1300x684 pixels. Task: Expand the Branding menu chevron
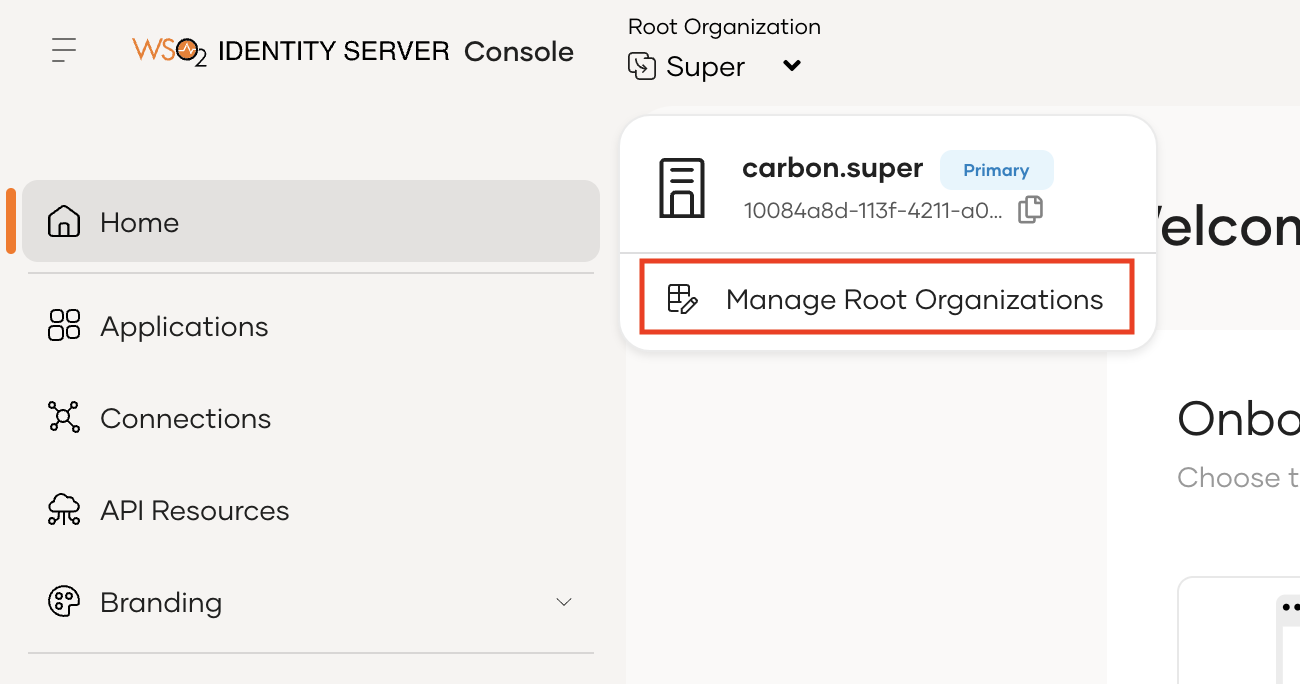[x=564, y=602]
